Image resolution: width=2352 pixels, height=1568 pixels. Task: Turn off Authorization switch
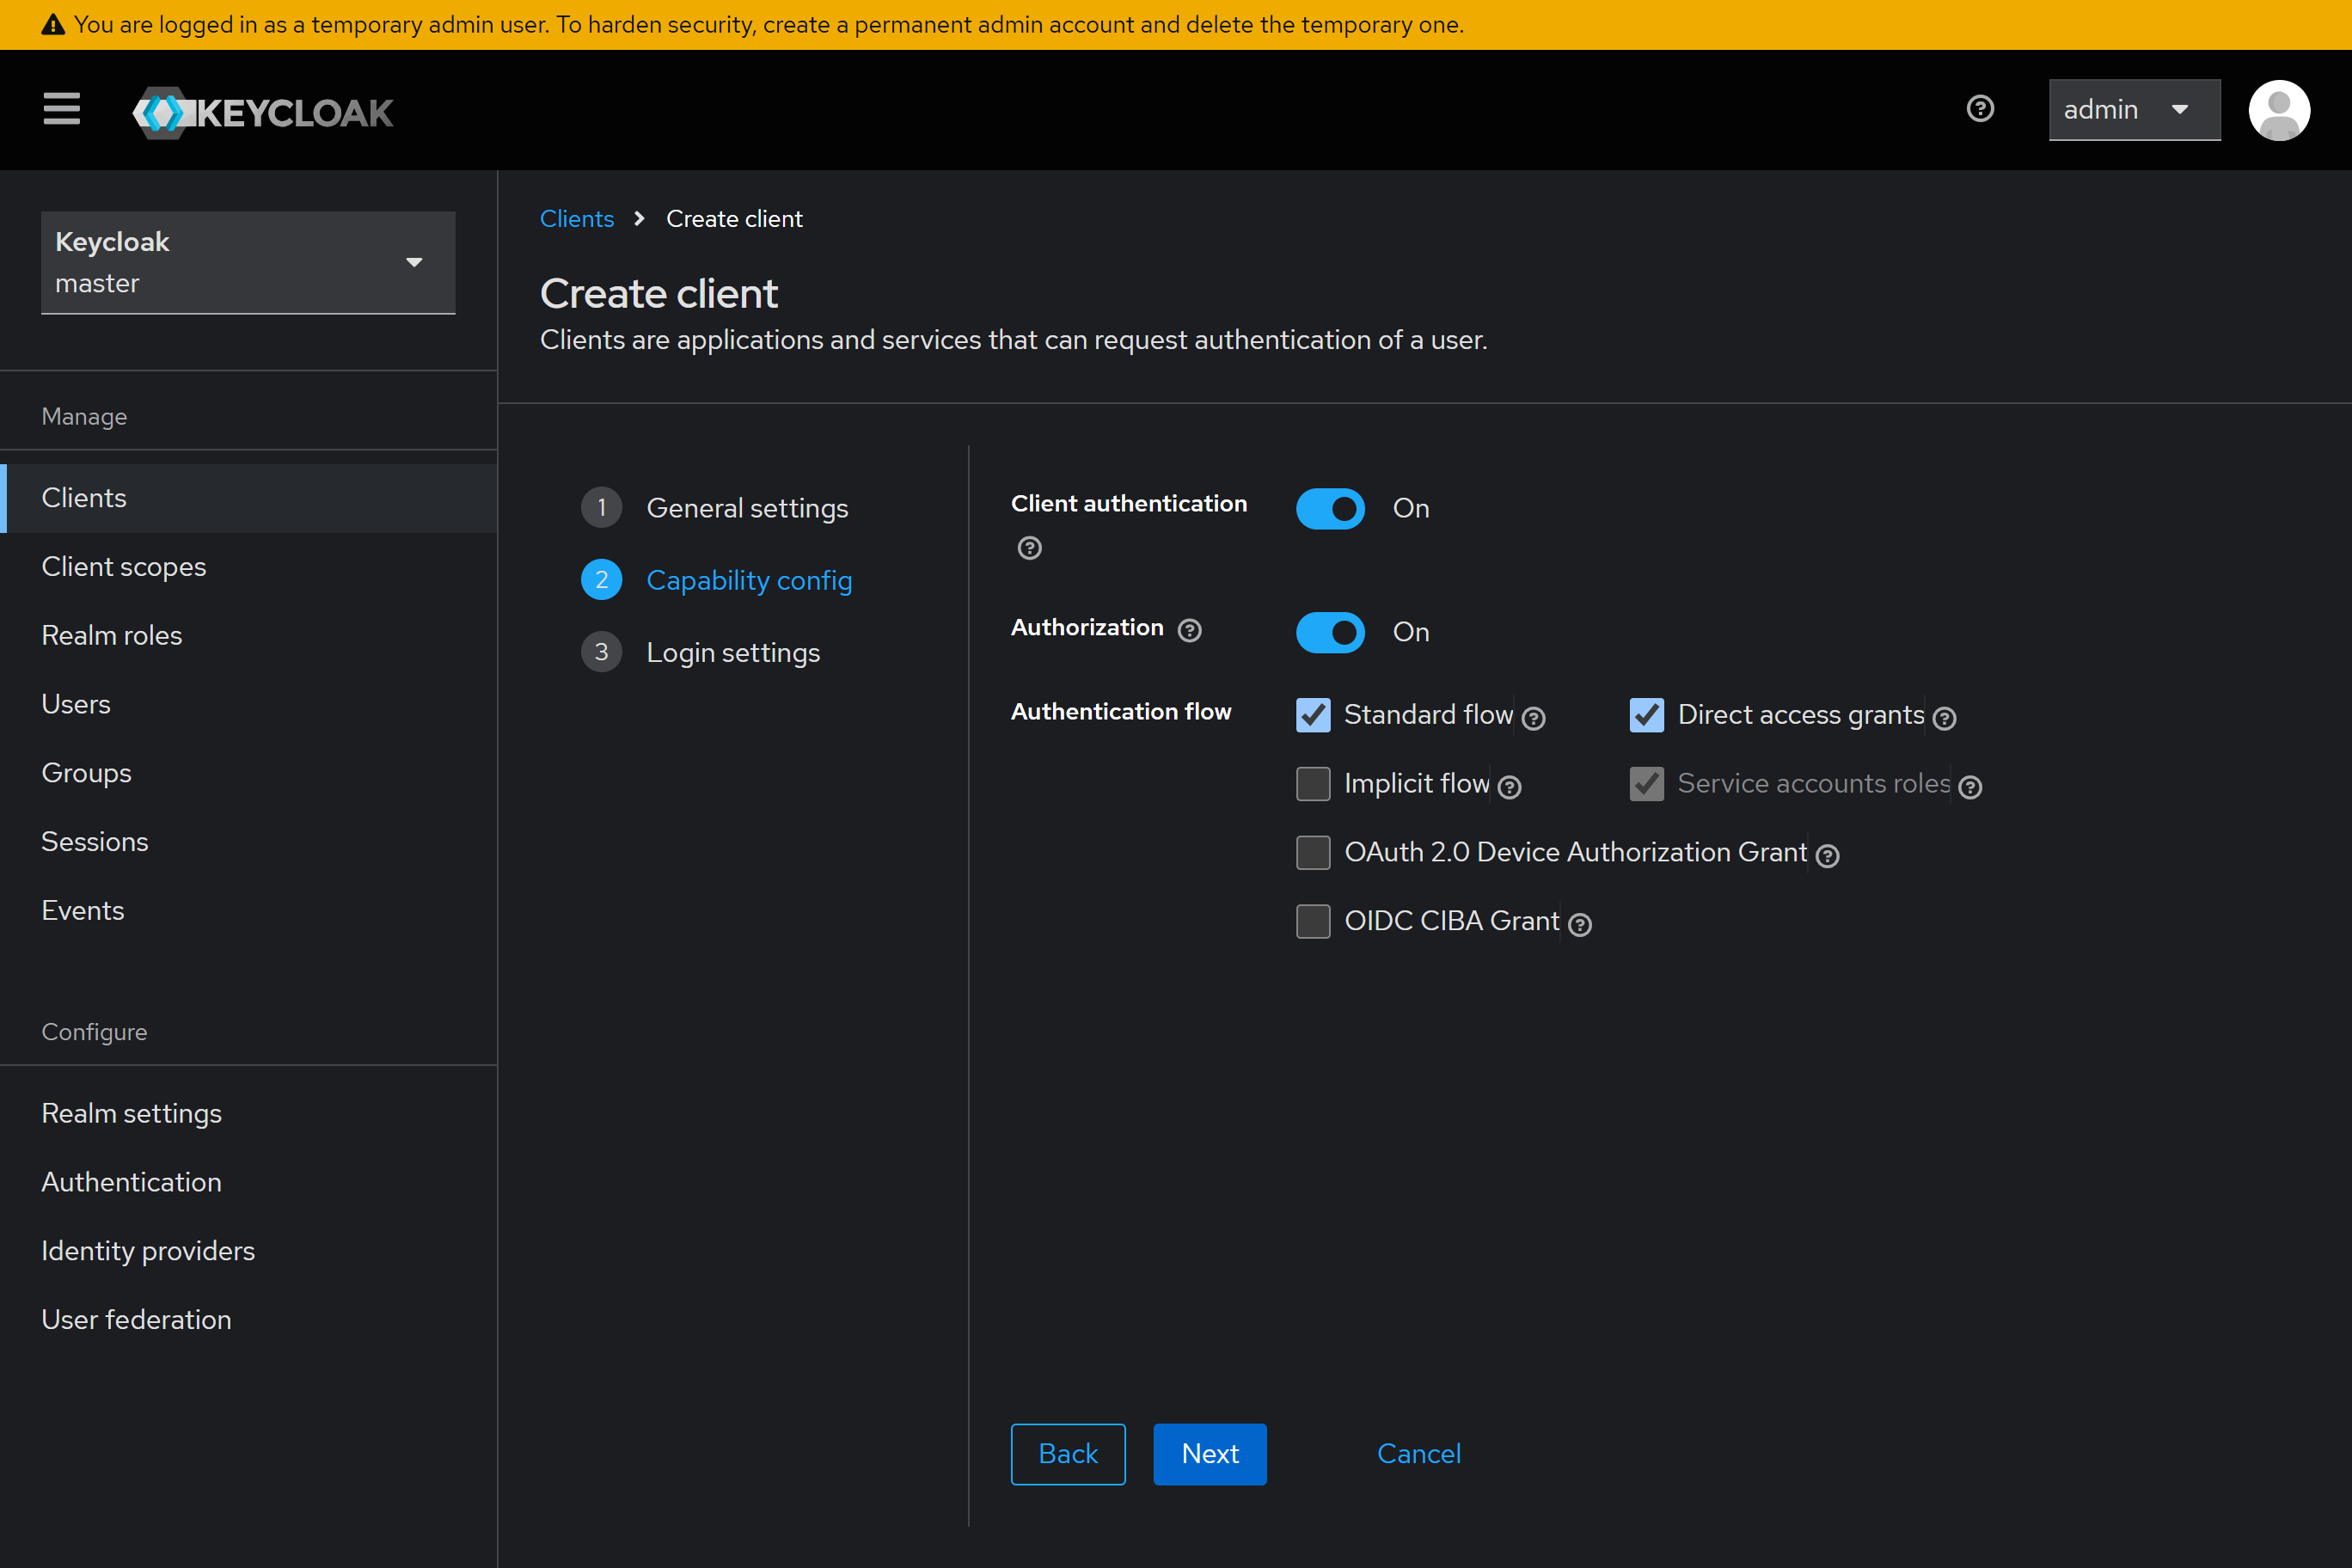[1330, 633]
